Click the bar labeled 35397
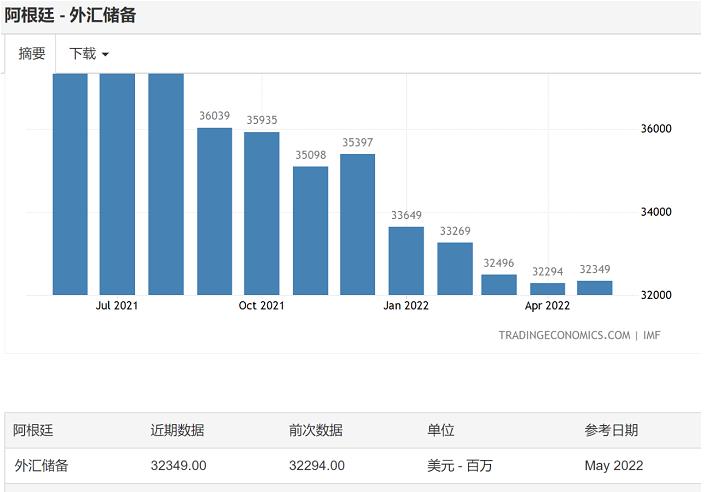Image resolution: width=709 pixels, height=492 pixels. [357, 224]
